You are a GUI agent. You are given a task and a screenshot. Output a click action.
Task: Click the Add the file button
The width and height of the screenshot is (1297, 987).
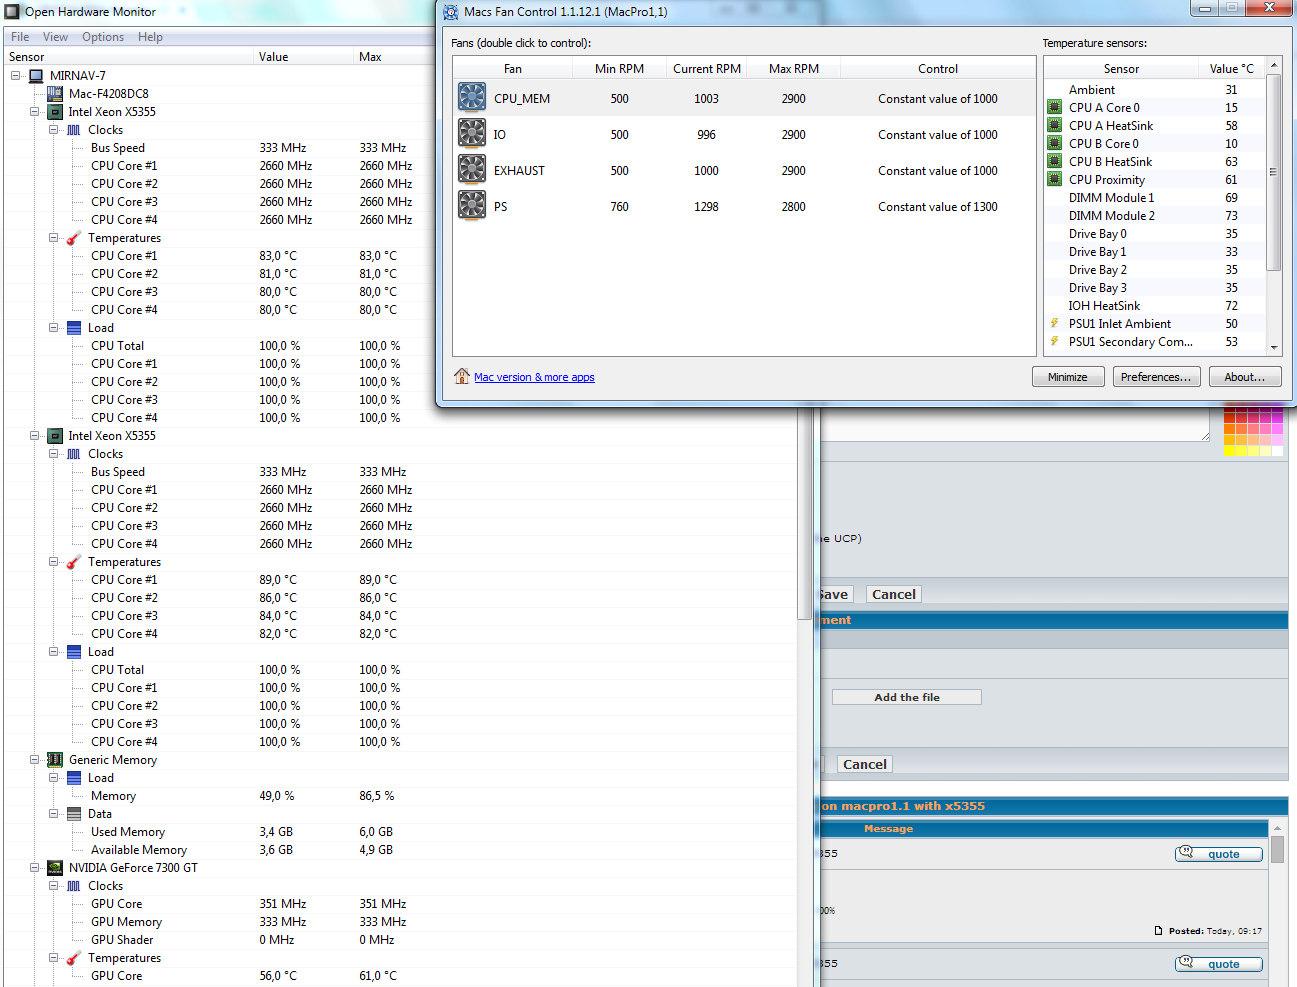coord(907,697)
